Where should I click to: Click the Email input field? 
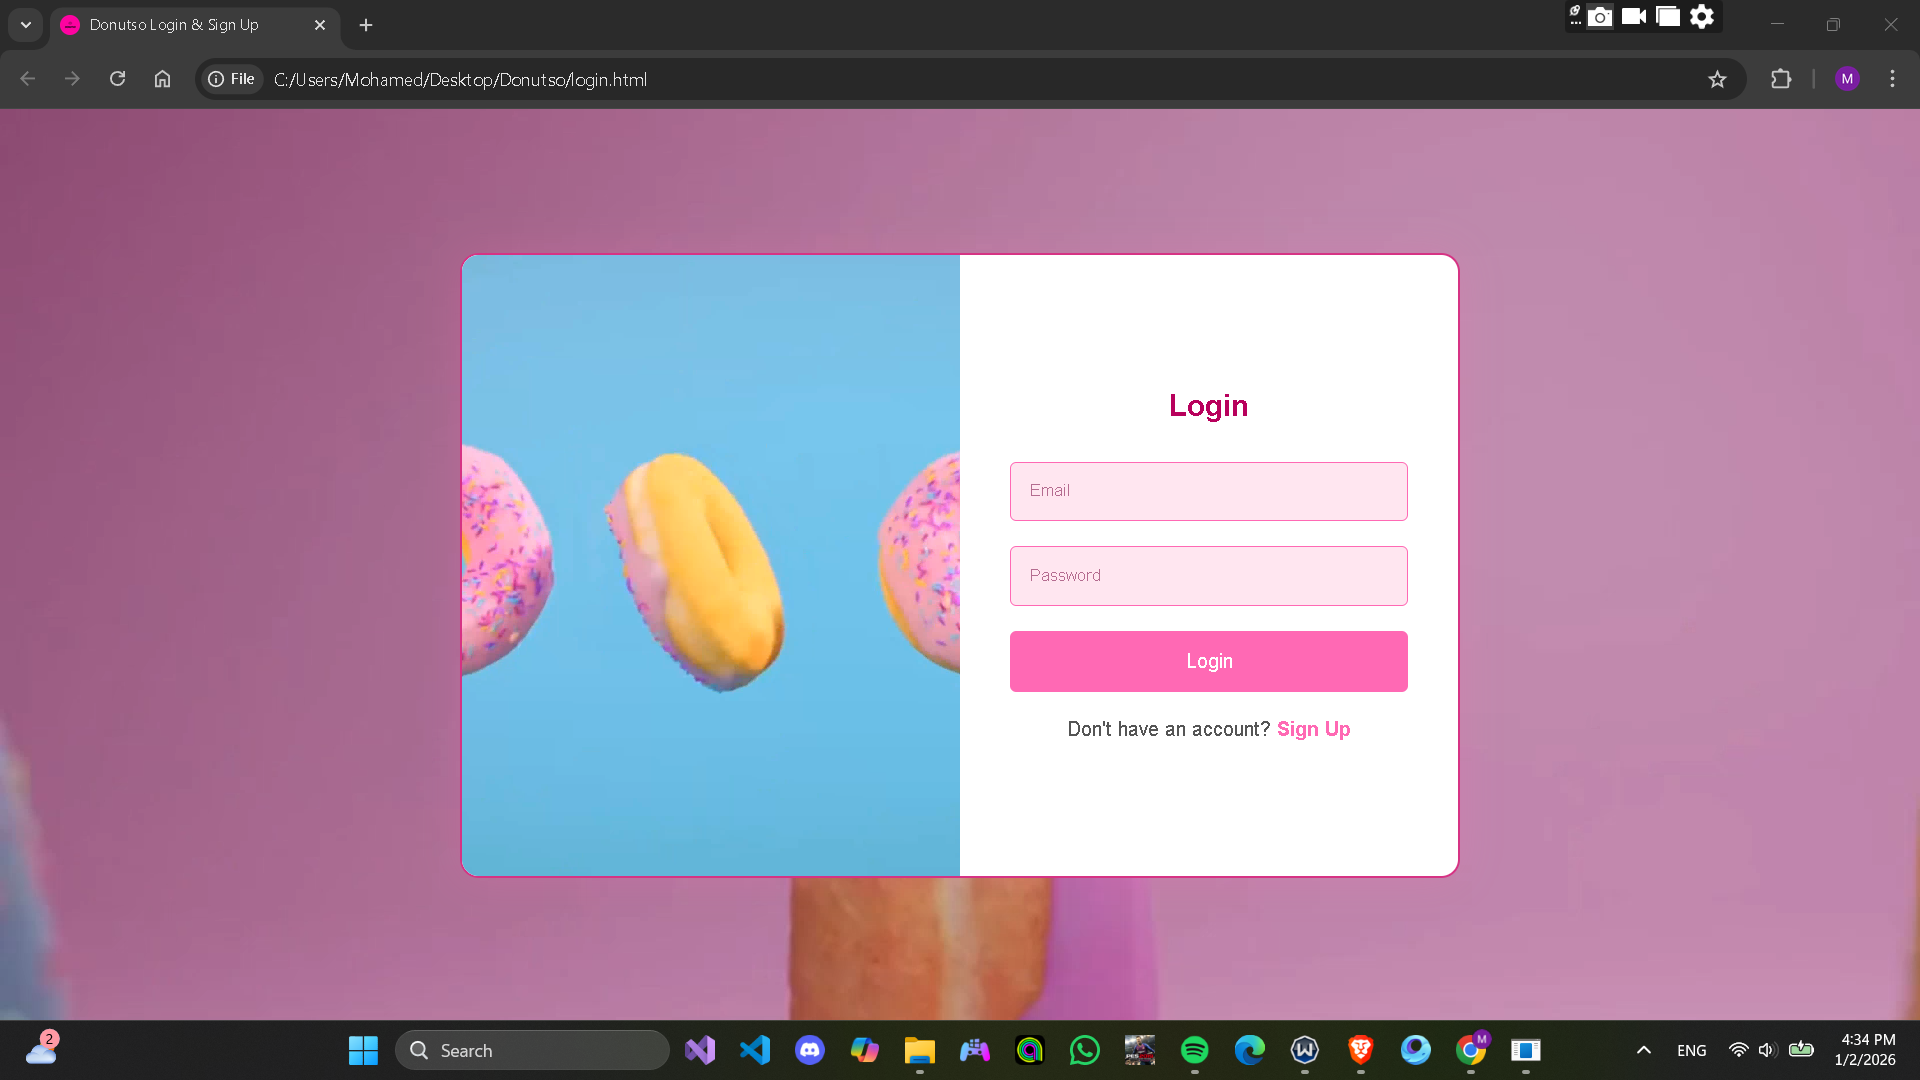coord(1208,491)
